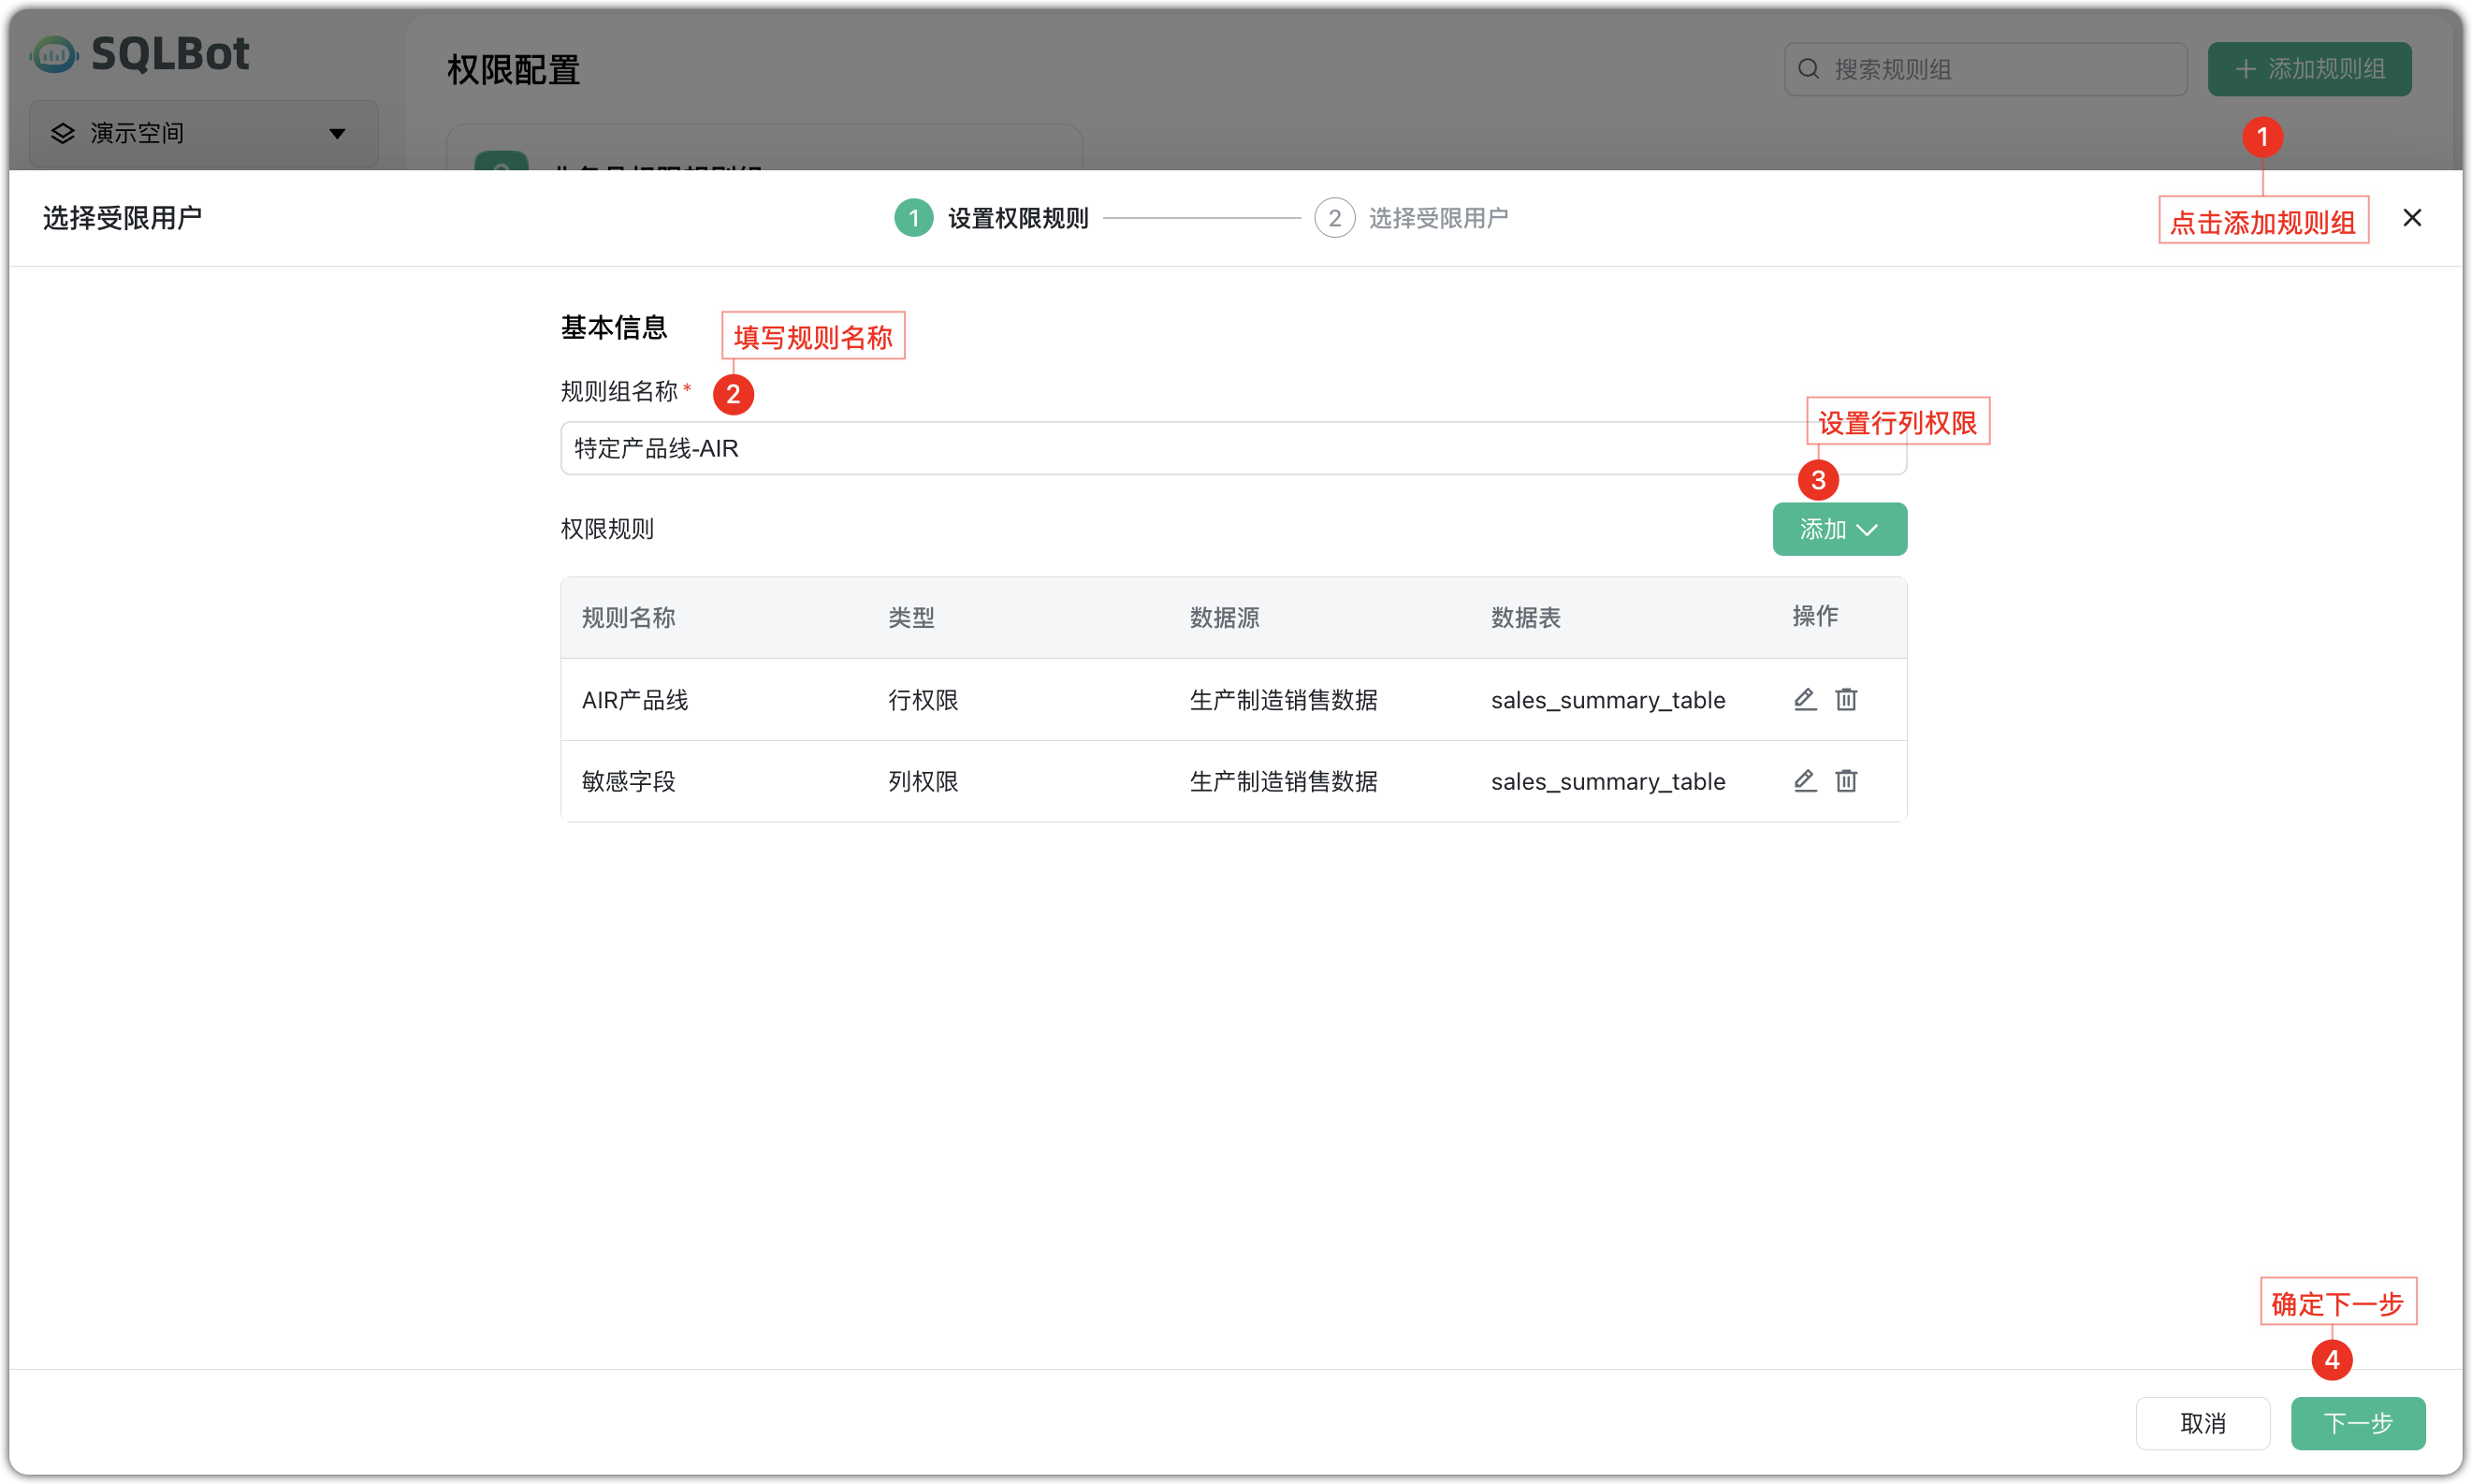Click the SQLBot robot logo icon

click(53, 54)
